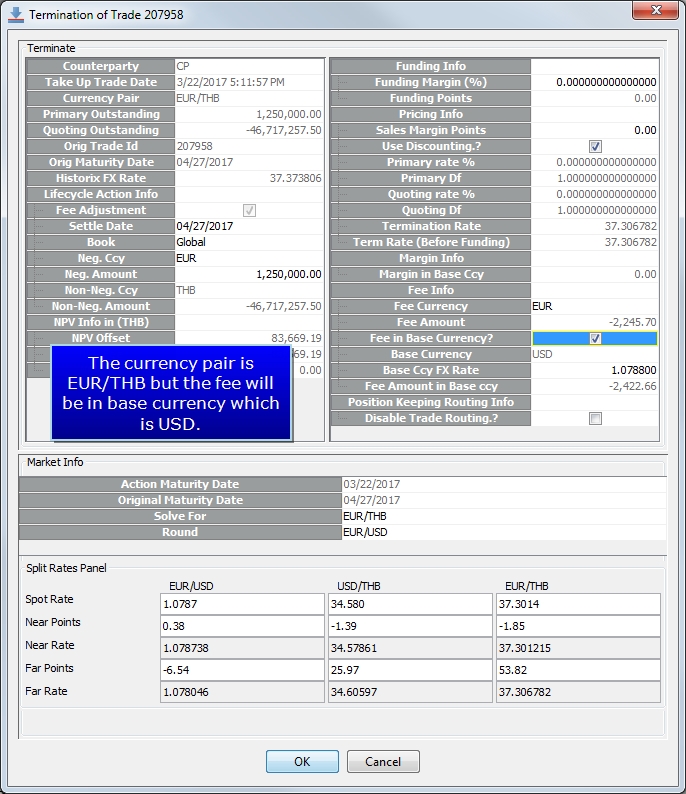Edit the Neg. Amount value 1,250,000.00
Image resolution: width=686 pixels, height=794 pixels.
pyautogui.click(x=249, y=274)
